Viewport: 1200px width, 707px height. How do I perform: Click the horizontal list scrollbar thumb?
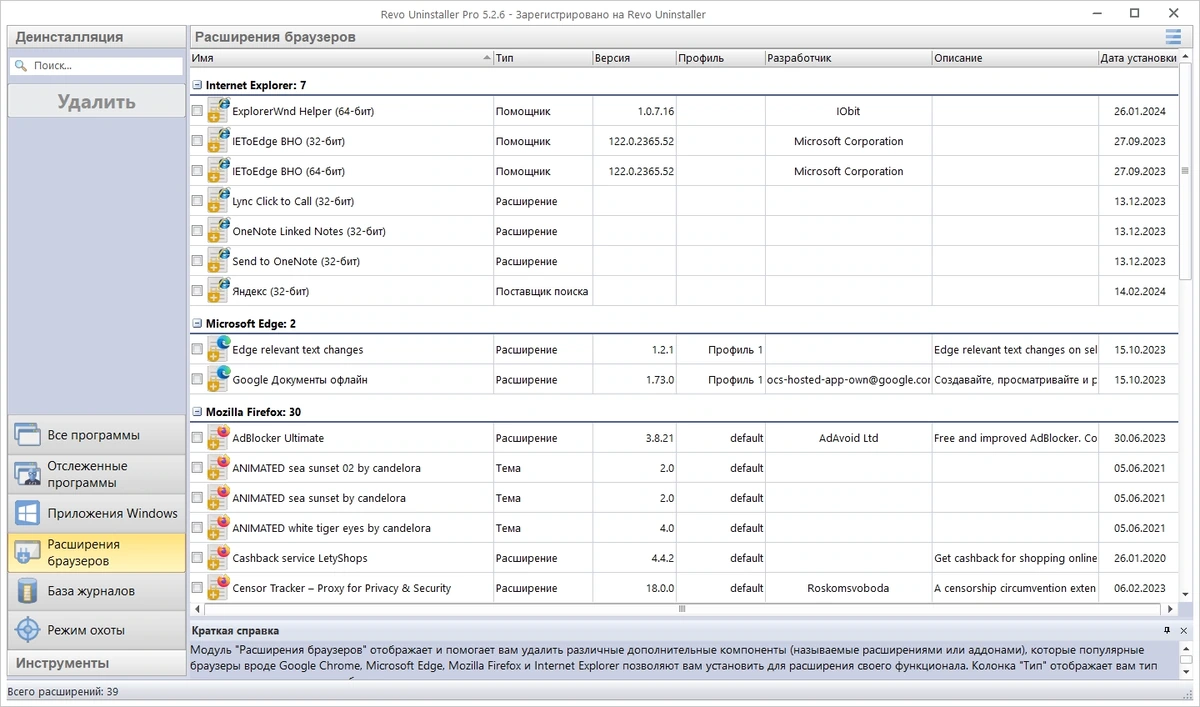point(683,608)
